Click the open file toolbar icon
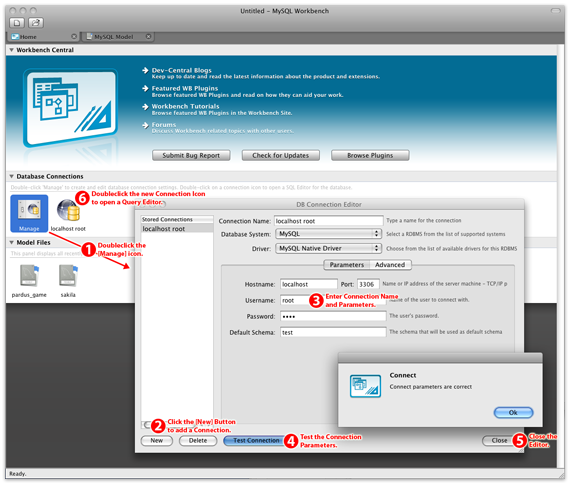This screenshot has width=570, height=484. point(36,23)
